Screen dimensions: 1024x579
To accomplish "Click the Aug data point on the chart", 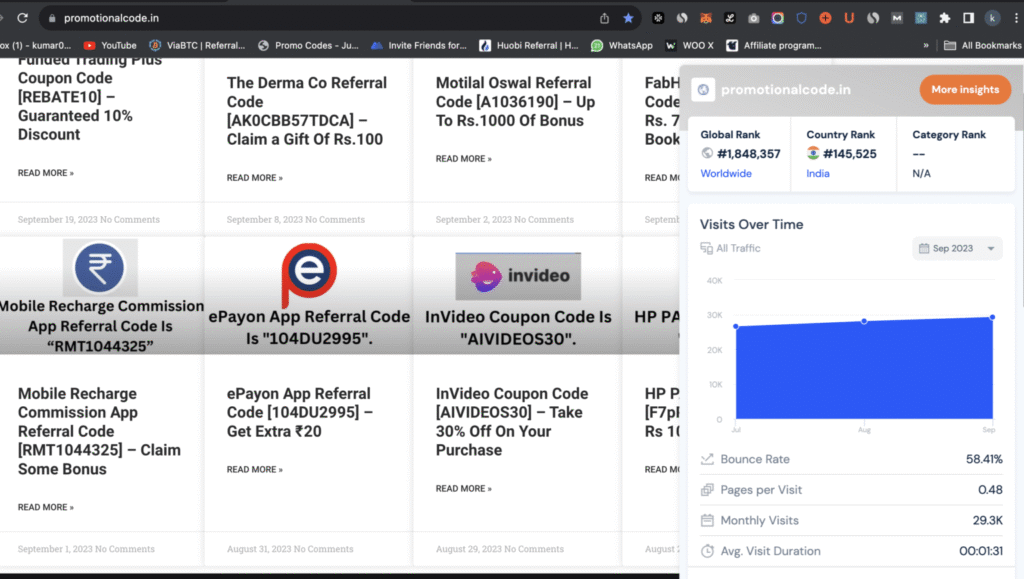I will tap(864, 321).
